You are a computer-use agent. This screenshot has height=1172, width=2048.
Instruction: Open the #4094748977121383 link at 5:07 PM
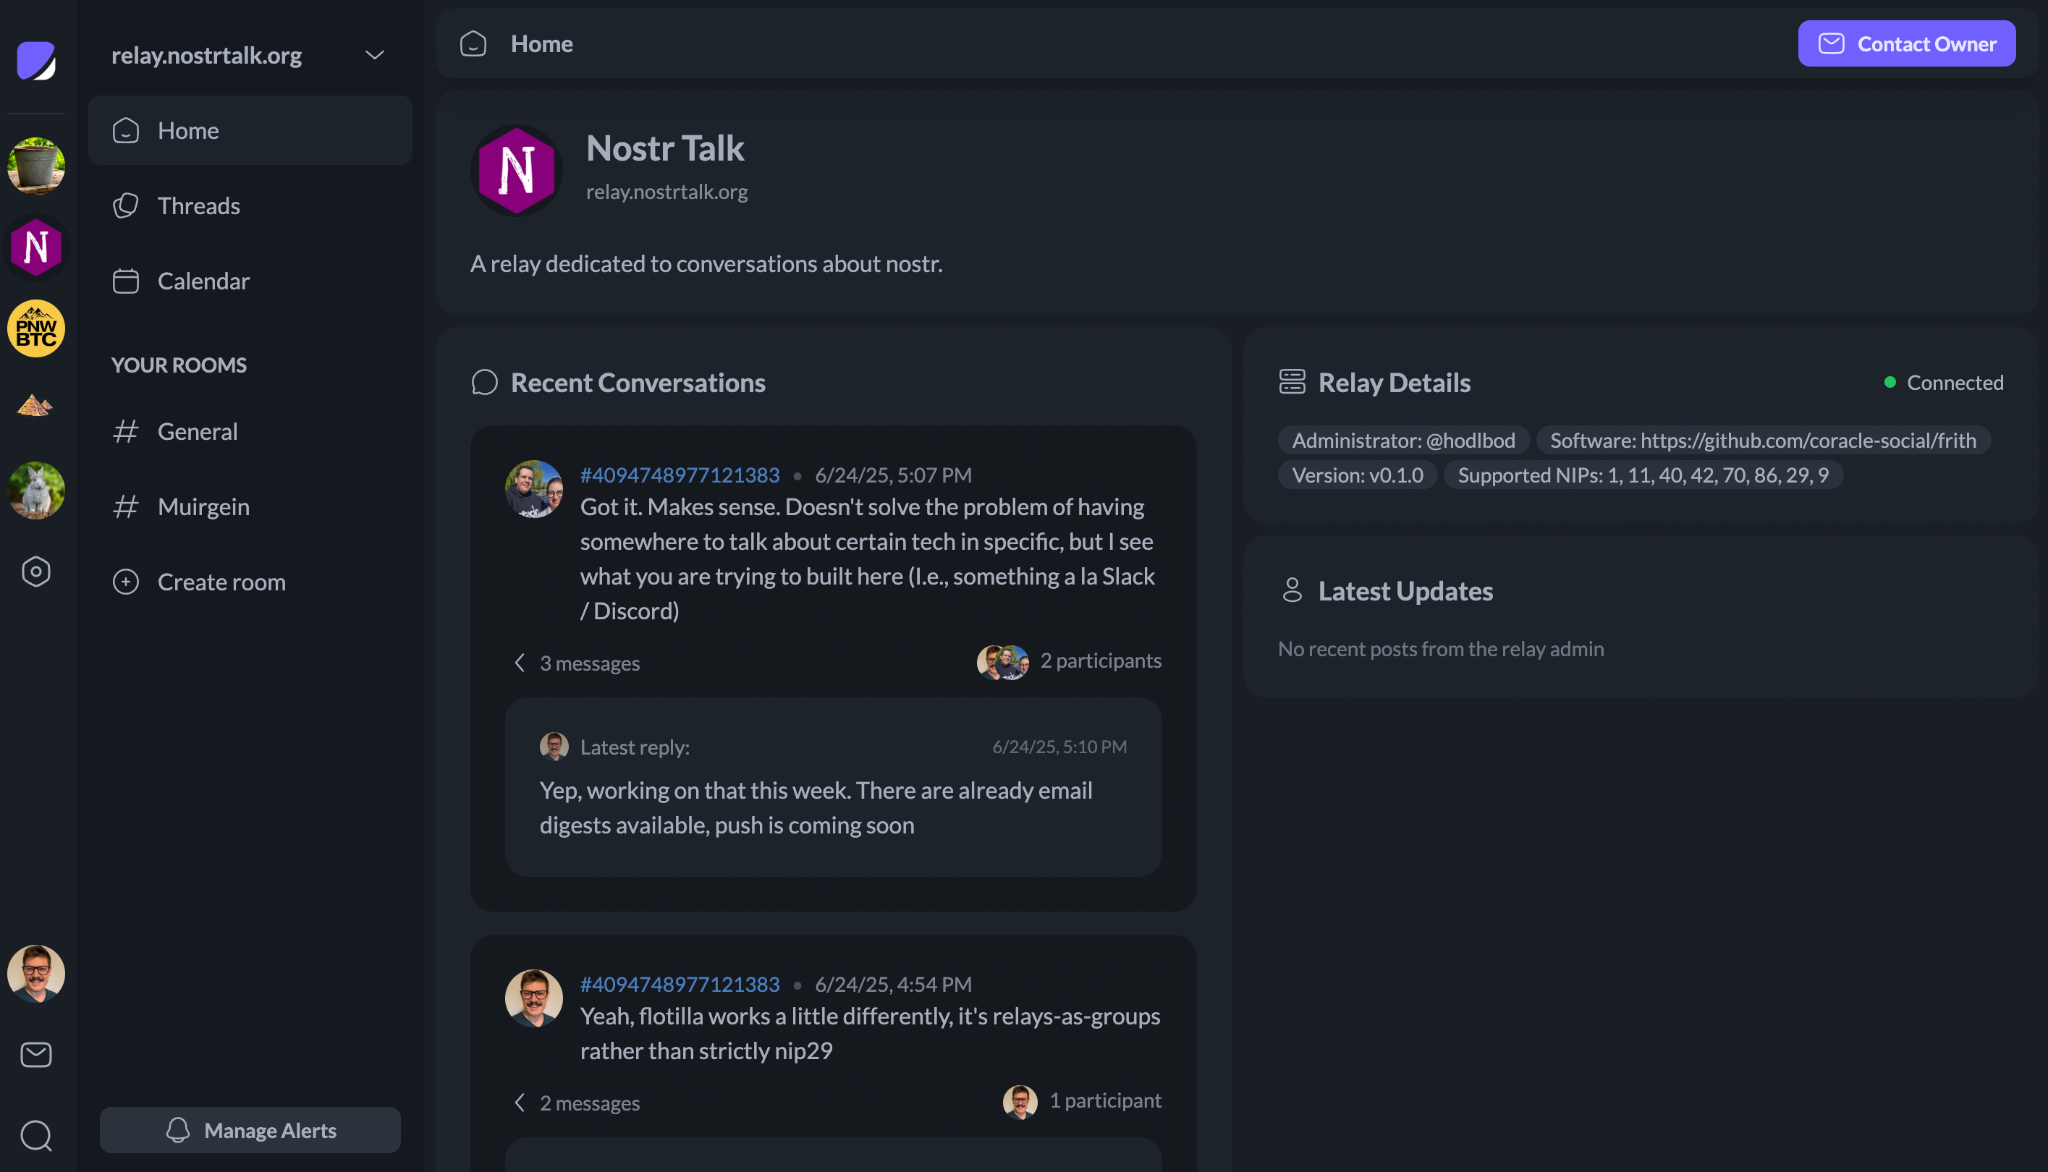679,475
